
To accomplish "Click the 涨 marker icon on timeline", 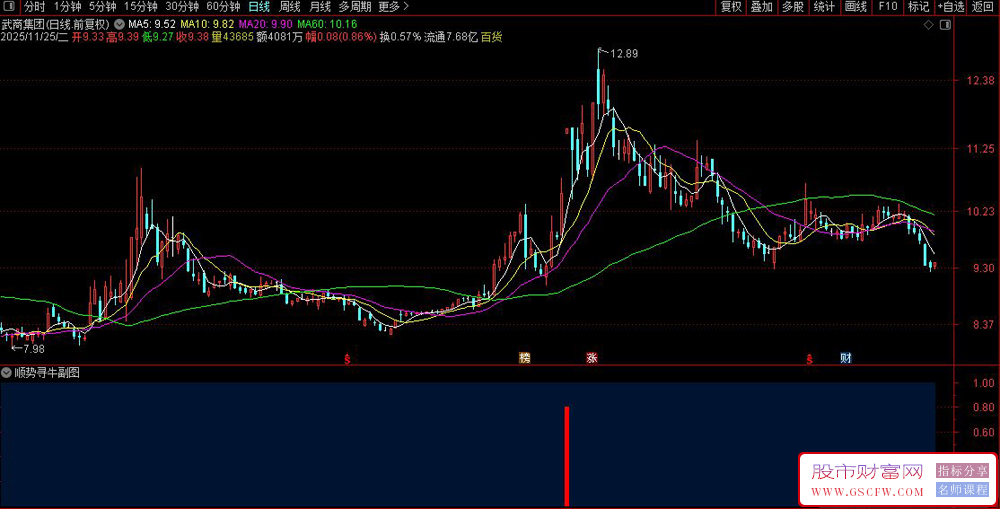I will pyautogui.click(x=592, y=358).
